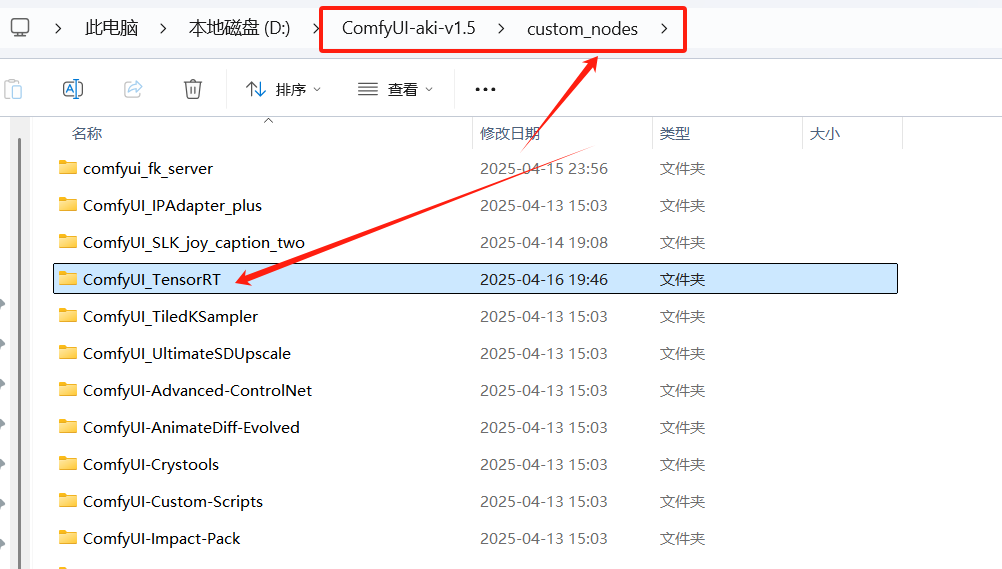Click folder icon of ComfyUI_TensorRT
Image resolution: width=1002 pixels, height=569 pixels.
click(x=68, y=278)
